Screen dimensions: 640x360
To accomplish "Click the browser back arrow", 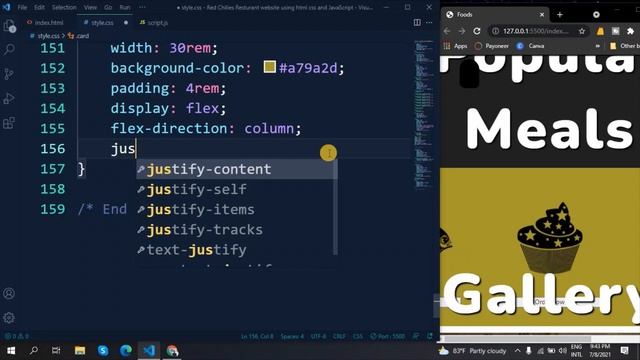I will tap(447, 31).
